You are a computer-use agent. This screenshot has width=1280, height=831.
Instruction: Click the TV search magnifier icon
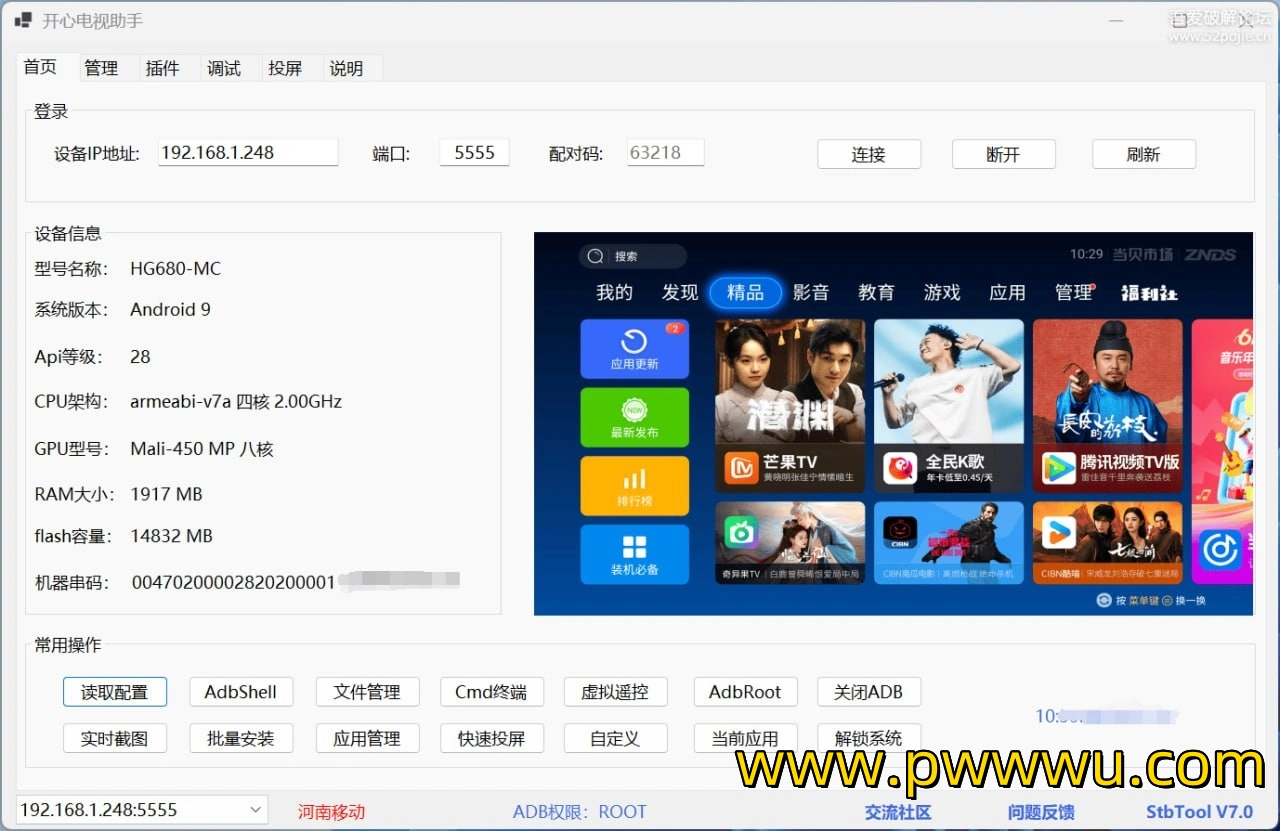595,256
